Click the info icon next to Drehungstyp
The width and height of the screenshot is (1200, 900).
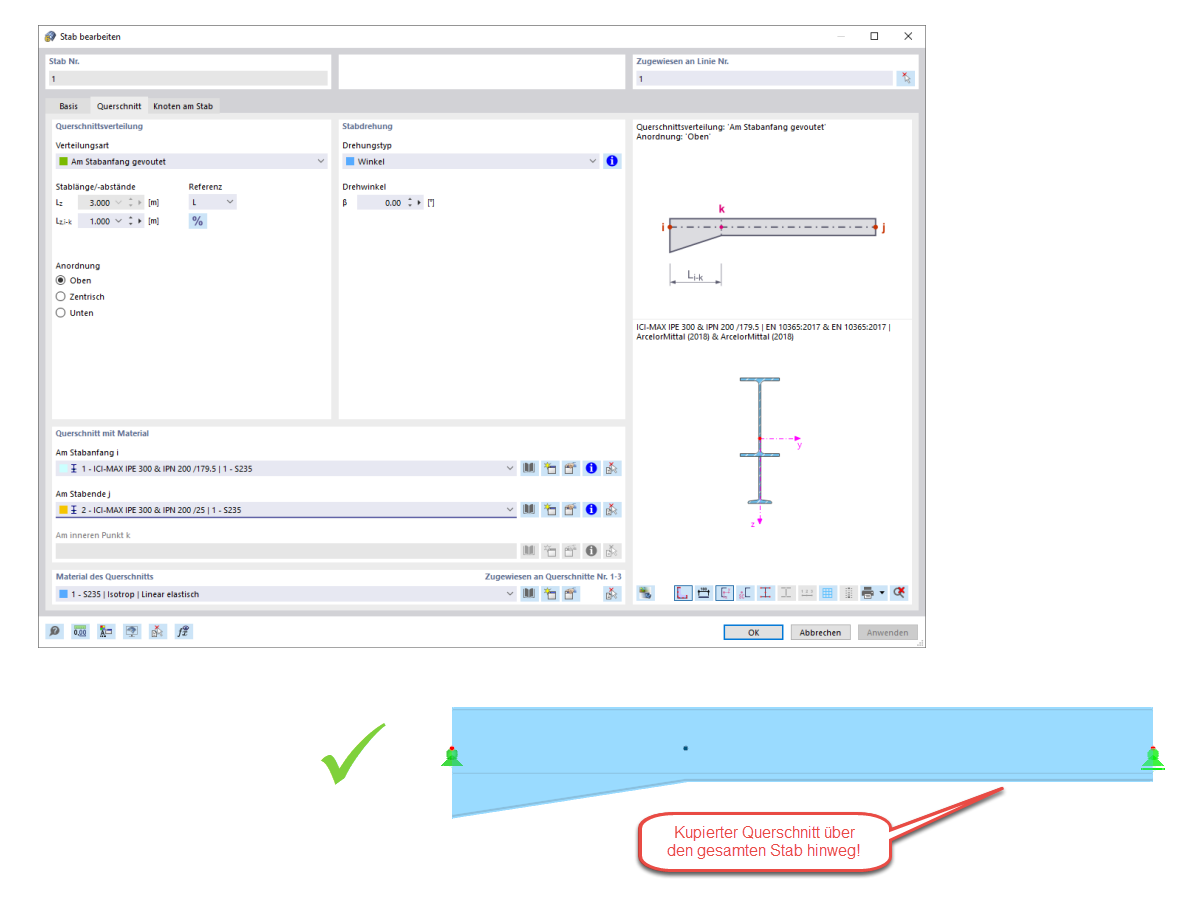point(612,161)
